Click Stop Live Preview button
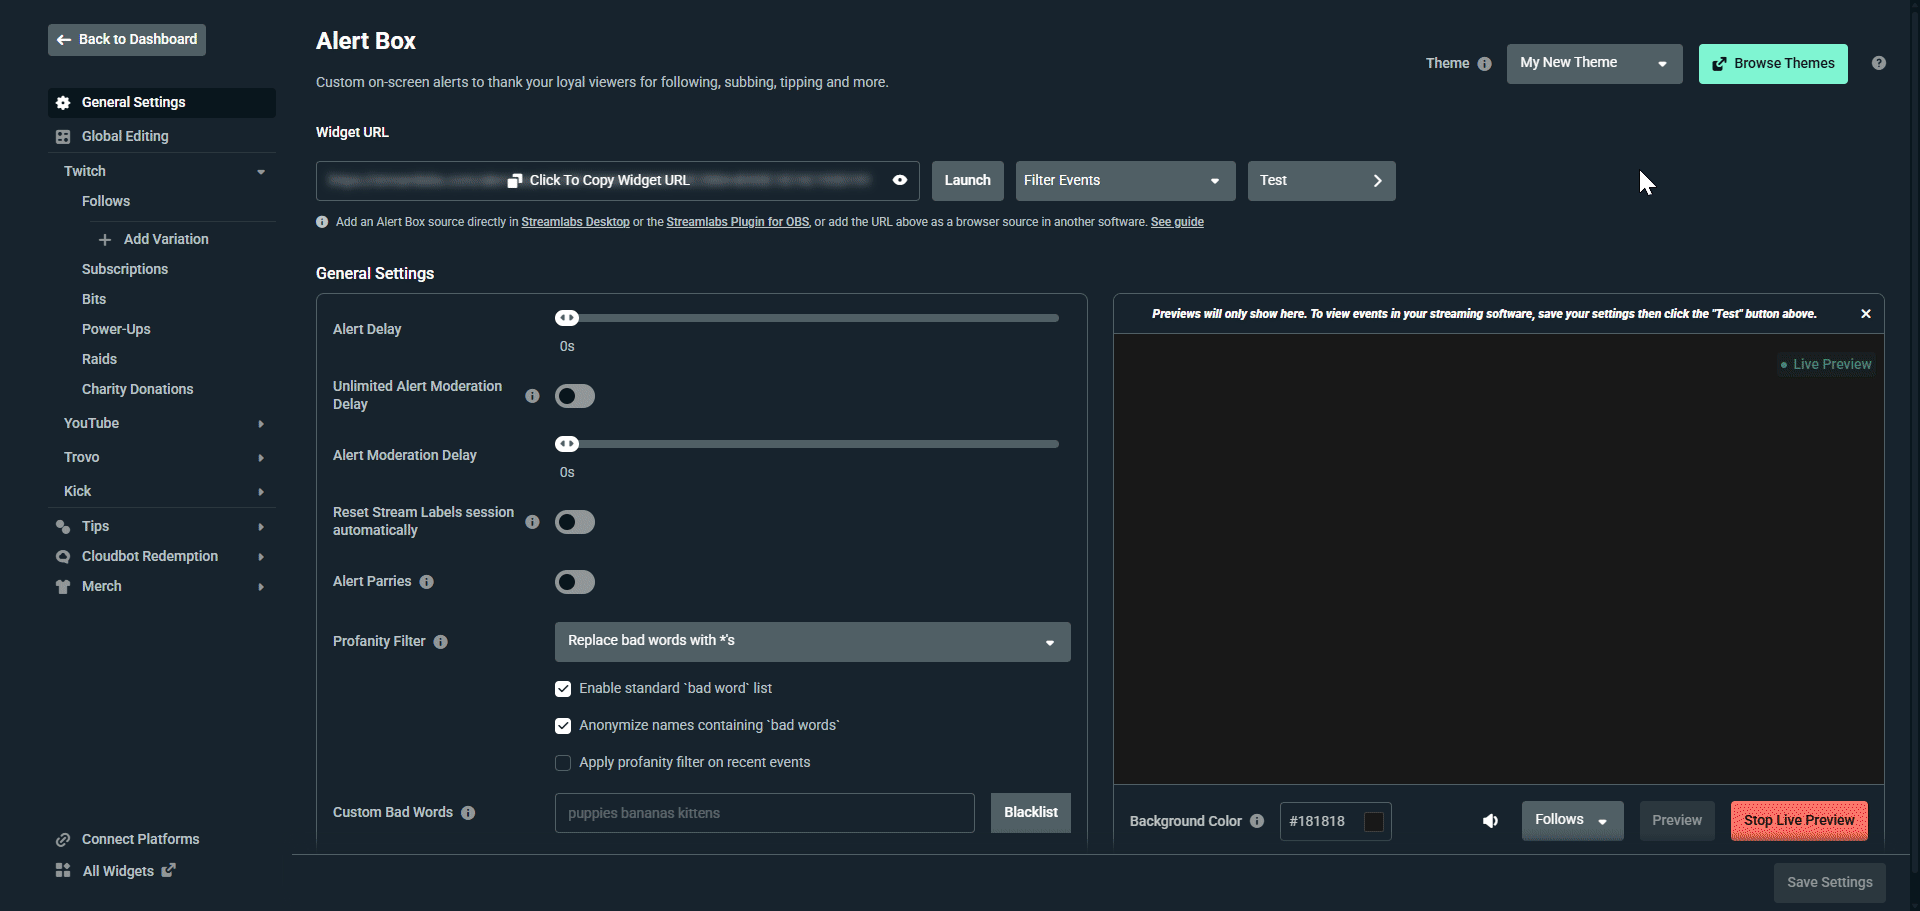 pyautogui.click(x=1799, y=821)
